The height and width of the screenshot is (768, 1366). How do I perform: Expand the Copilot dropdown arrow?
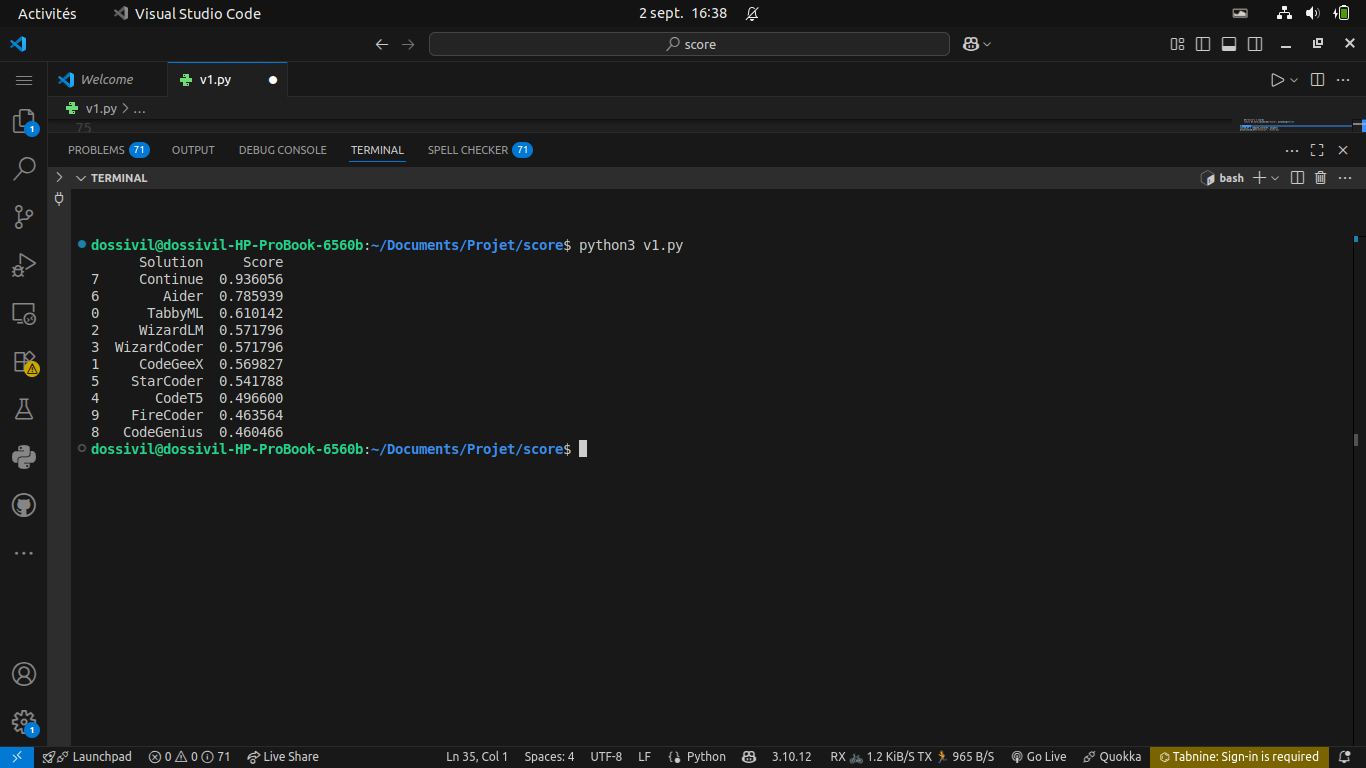[988, 44]
